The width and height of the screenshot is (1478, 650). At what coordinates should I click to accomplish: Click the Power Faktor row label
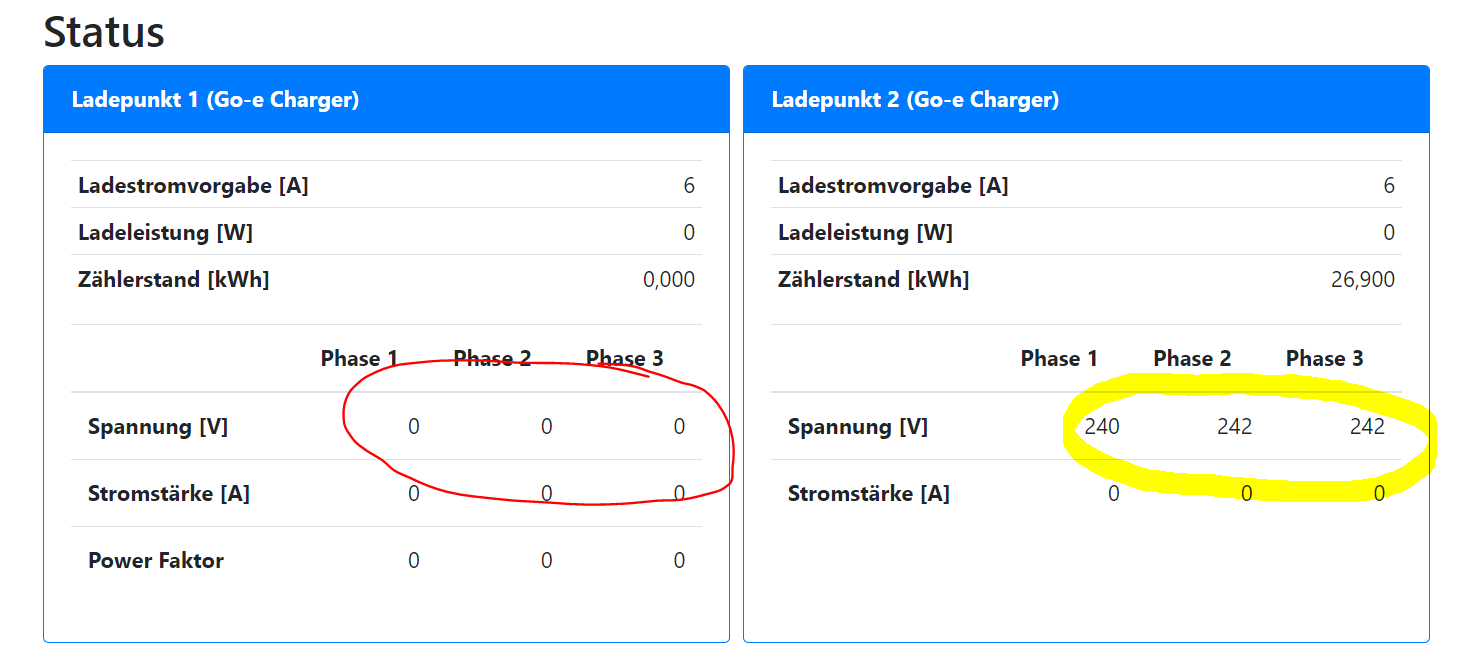click(156, 561)
